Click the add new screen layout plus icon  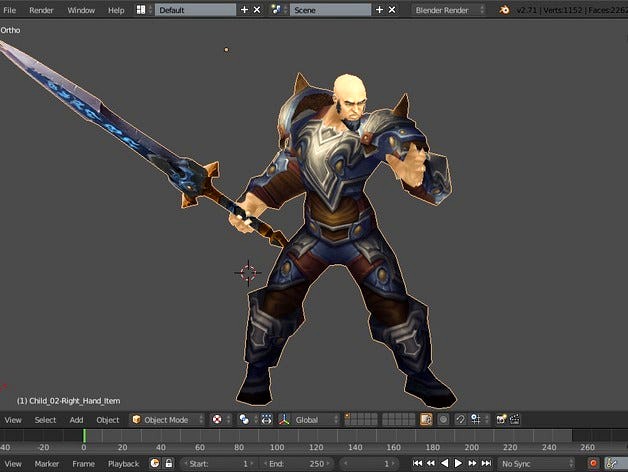[x=244, y=9]
